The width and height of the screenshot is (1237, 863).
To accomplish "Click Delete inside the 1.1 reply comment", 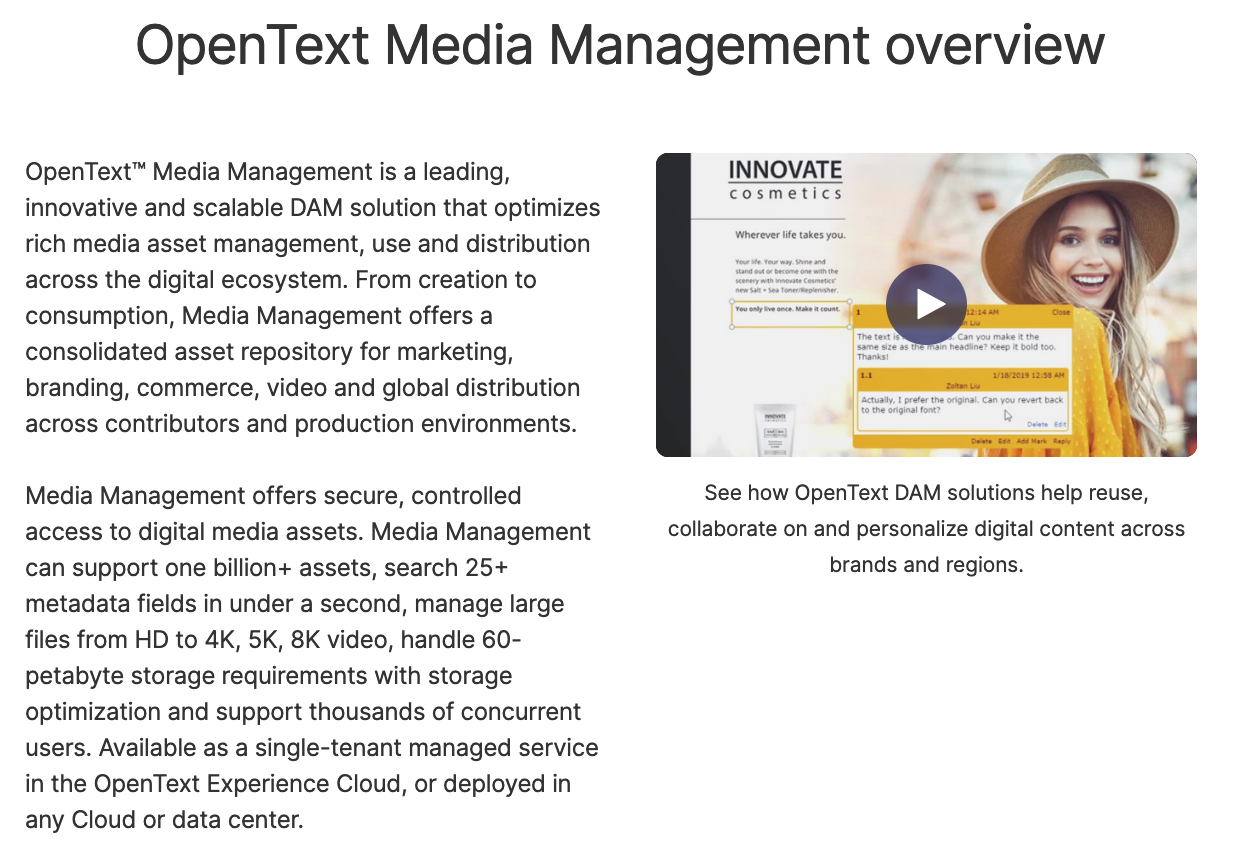I will (1037, 424).
